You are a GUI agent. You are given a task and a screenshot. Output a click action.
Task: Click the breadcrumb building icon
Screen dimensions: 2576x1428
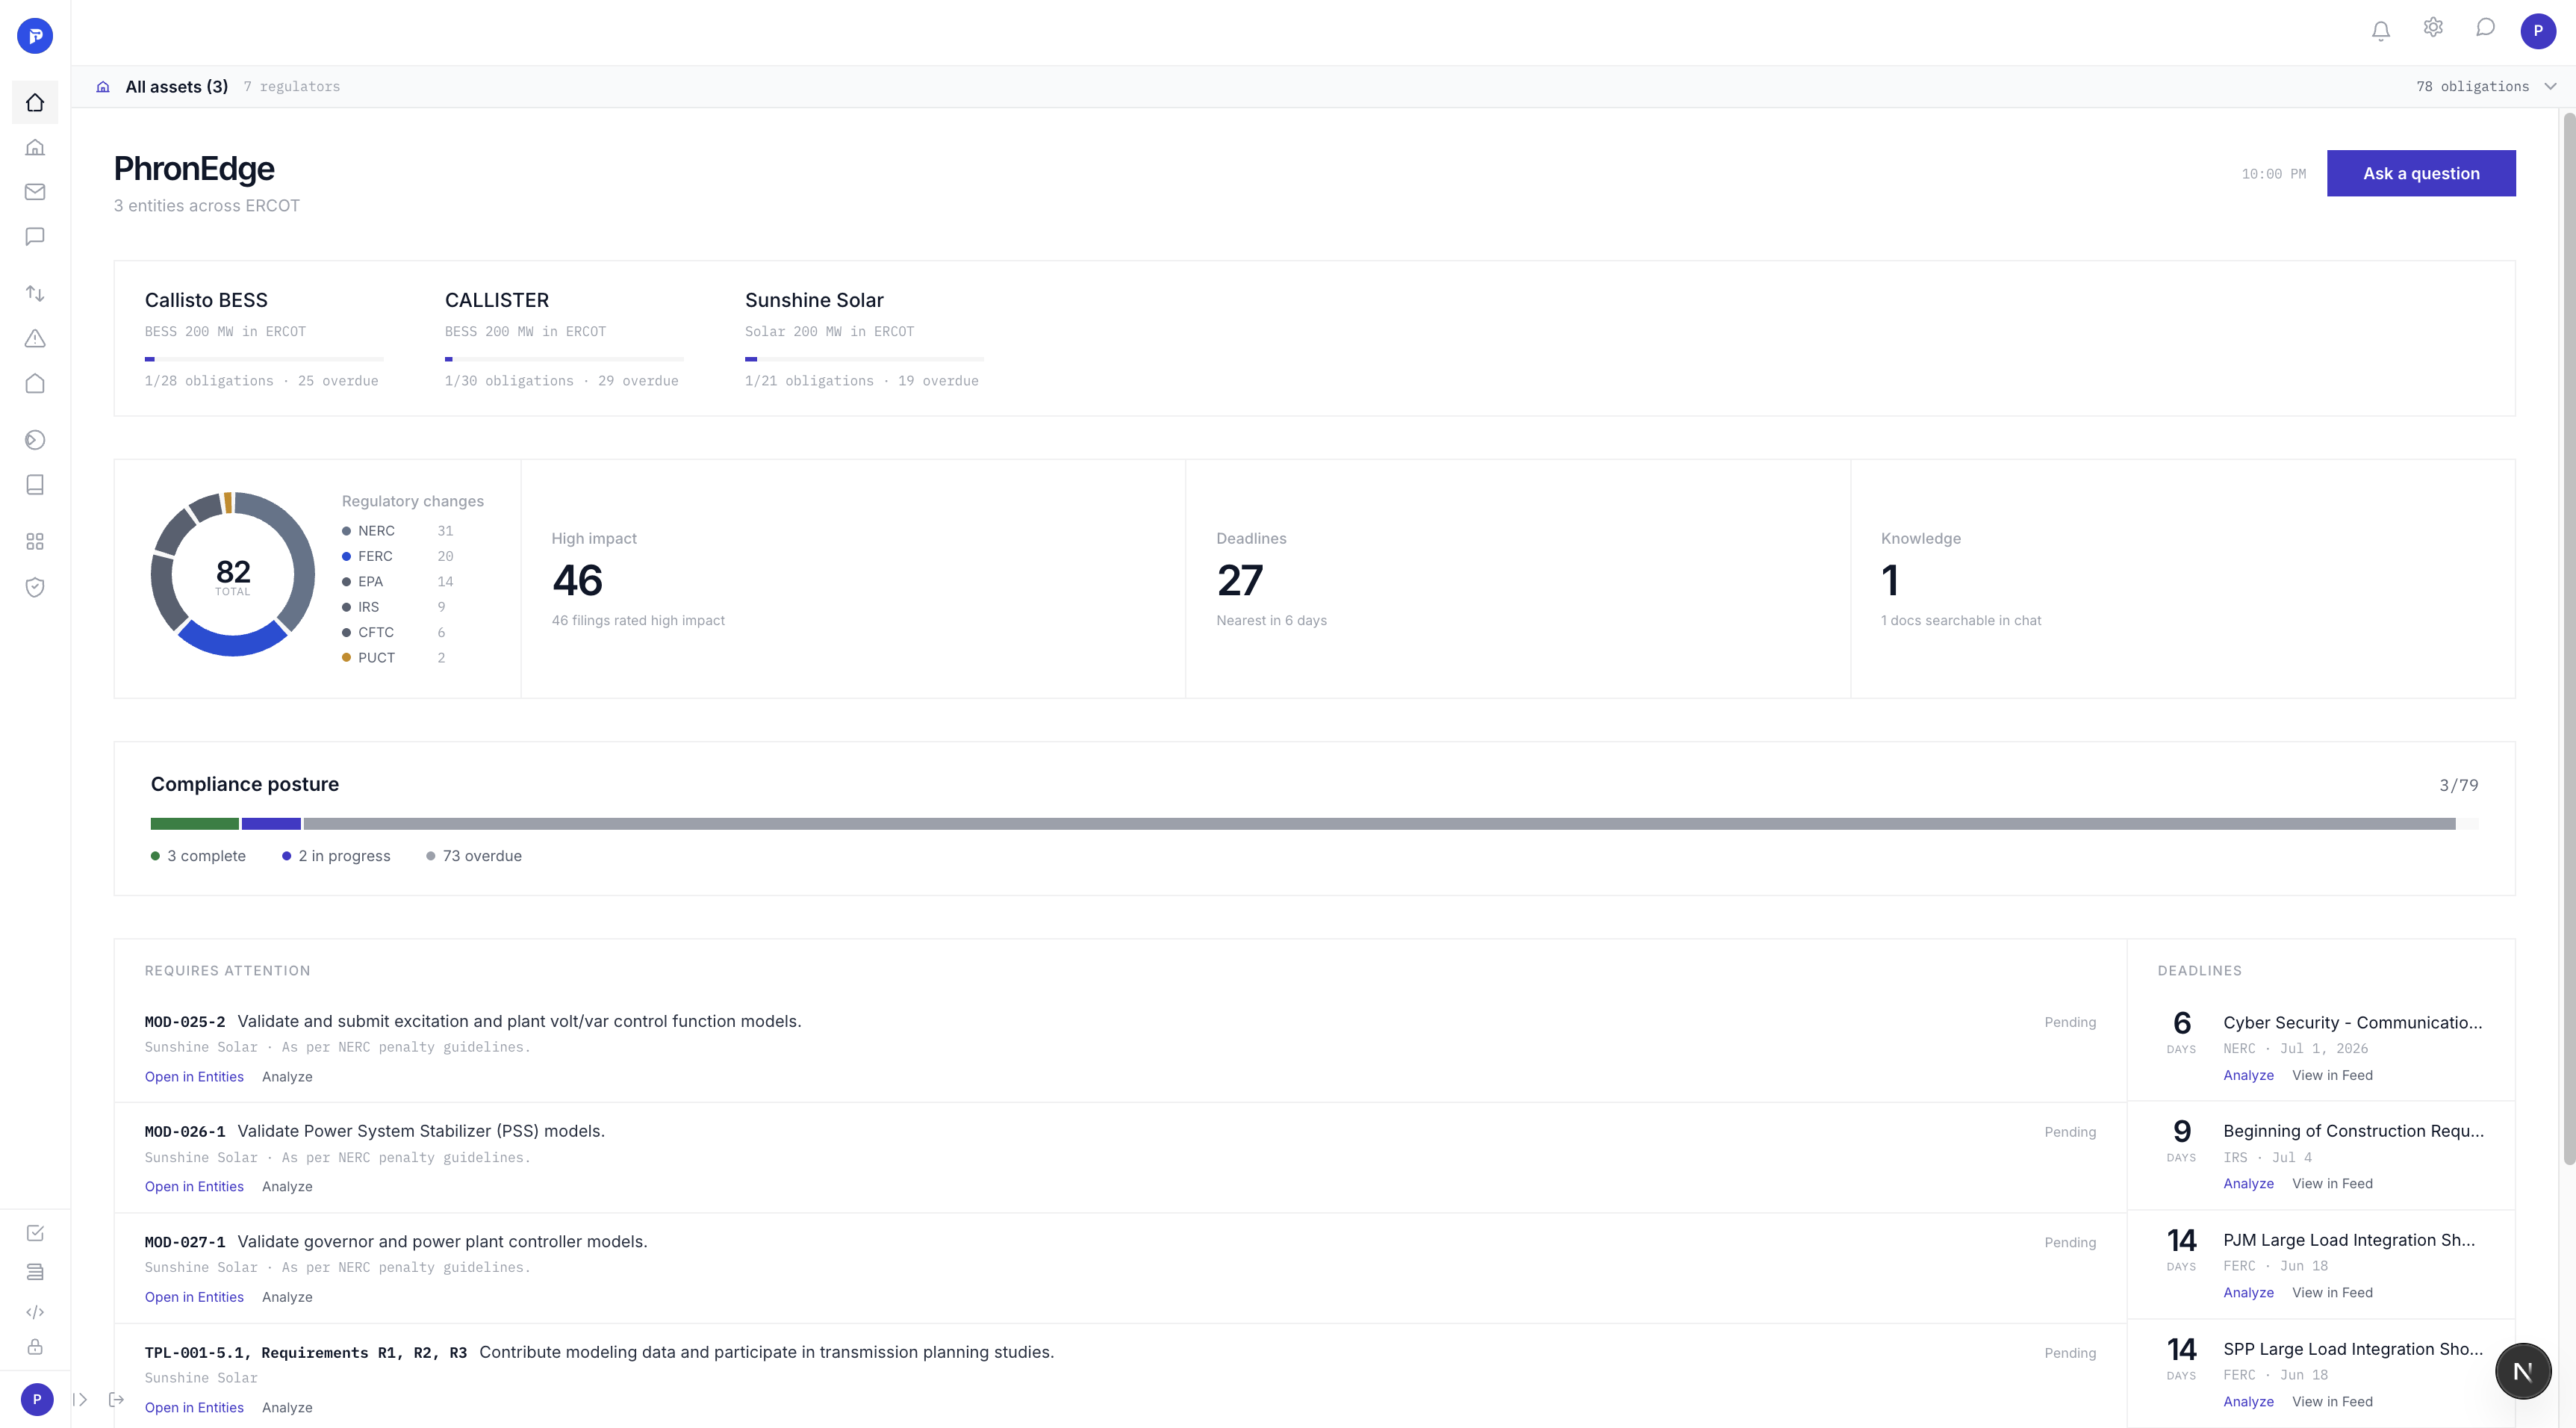(x=103, y=87)
